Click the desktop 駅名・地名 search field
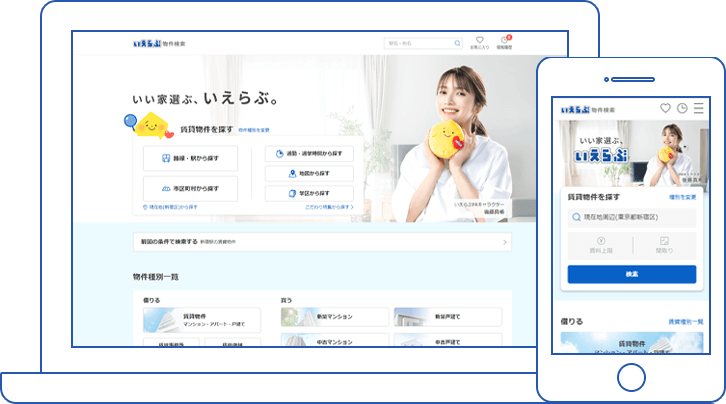Screen dimensions: 726x404 click(x=418, y=43)
